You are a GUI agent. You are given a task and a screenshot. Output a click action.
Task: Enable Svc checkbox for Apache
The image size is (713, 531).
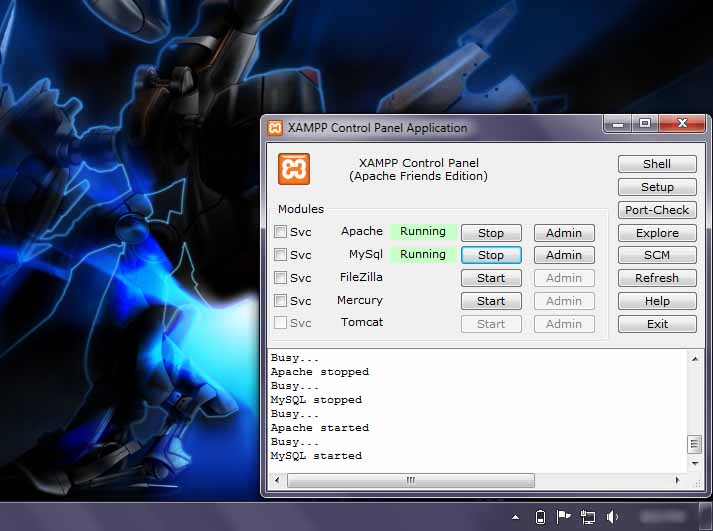280,231
